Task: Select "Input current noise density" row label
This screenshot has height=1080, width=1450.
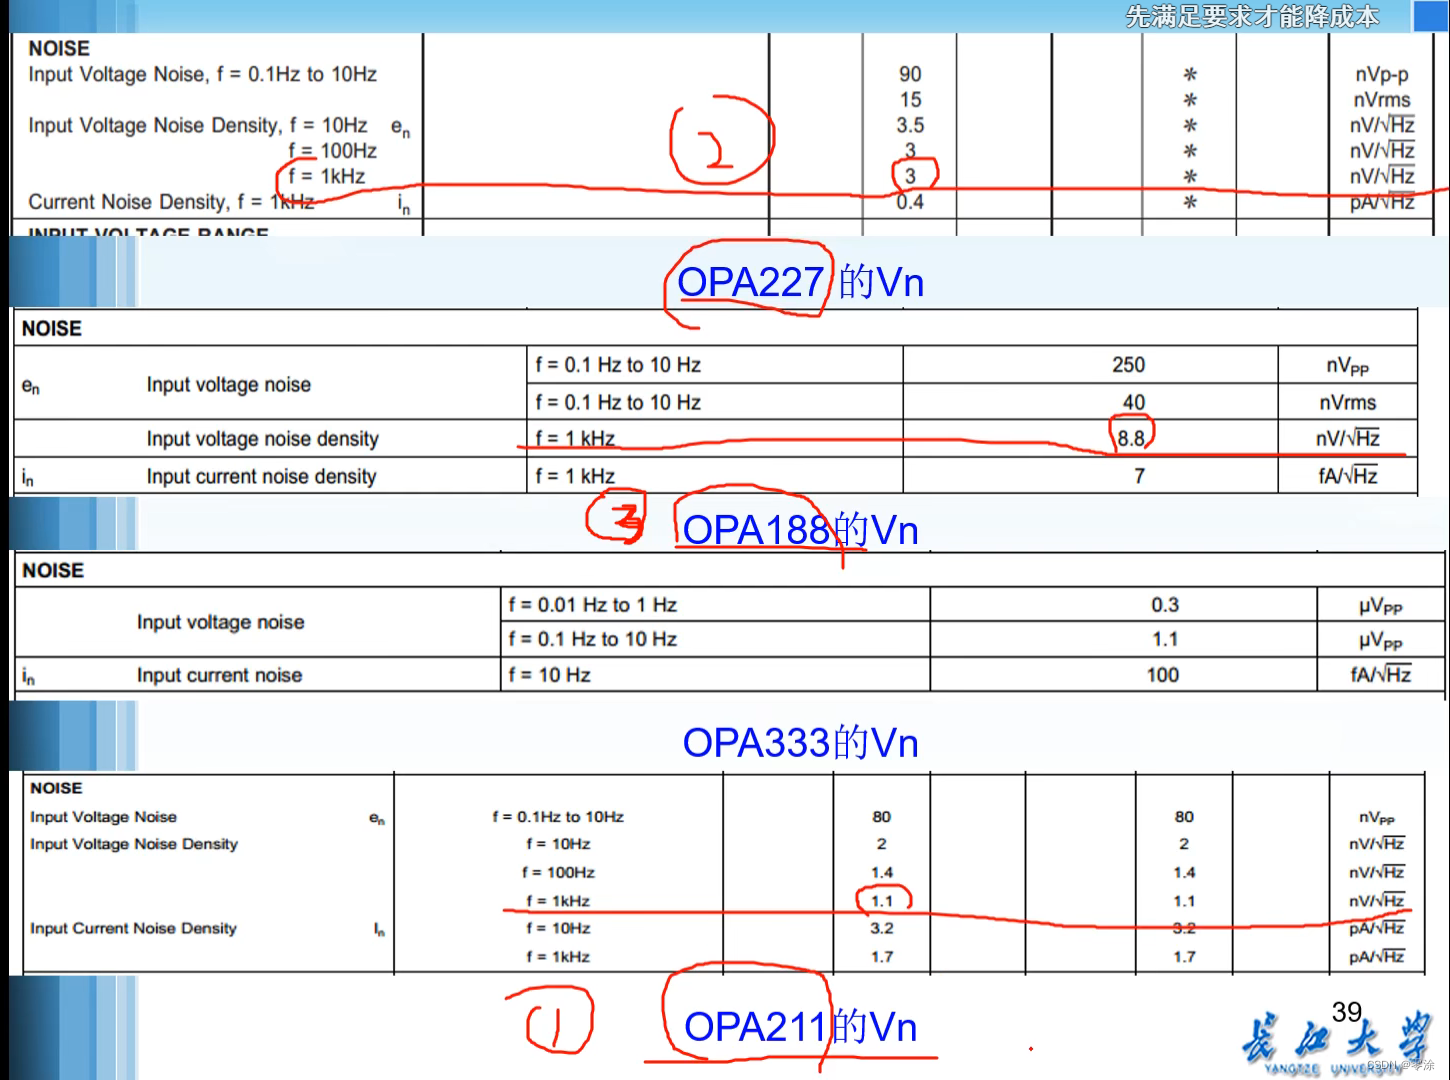Action: [261, 476]
